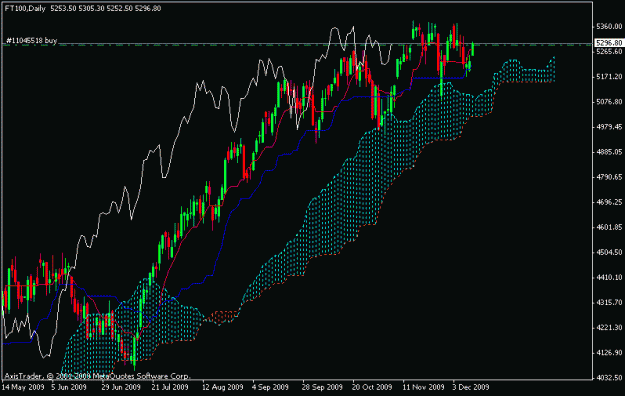Click the 5265.60 price axis label
This screenshot has width=625, height=396.
pos(609,51)
